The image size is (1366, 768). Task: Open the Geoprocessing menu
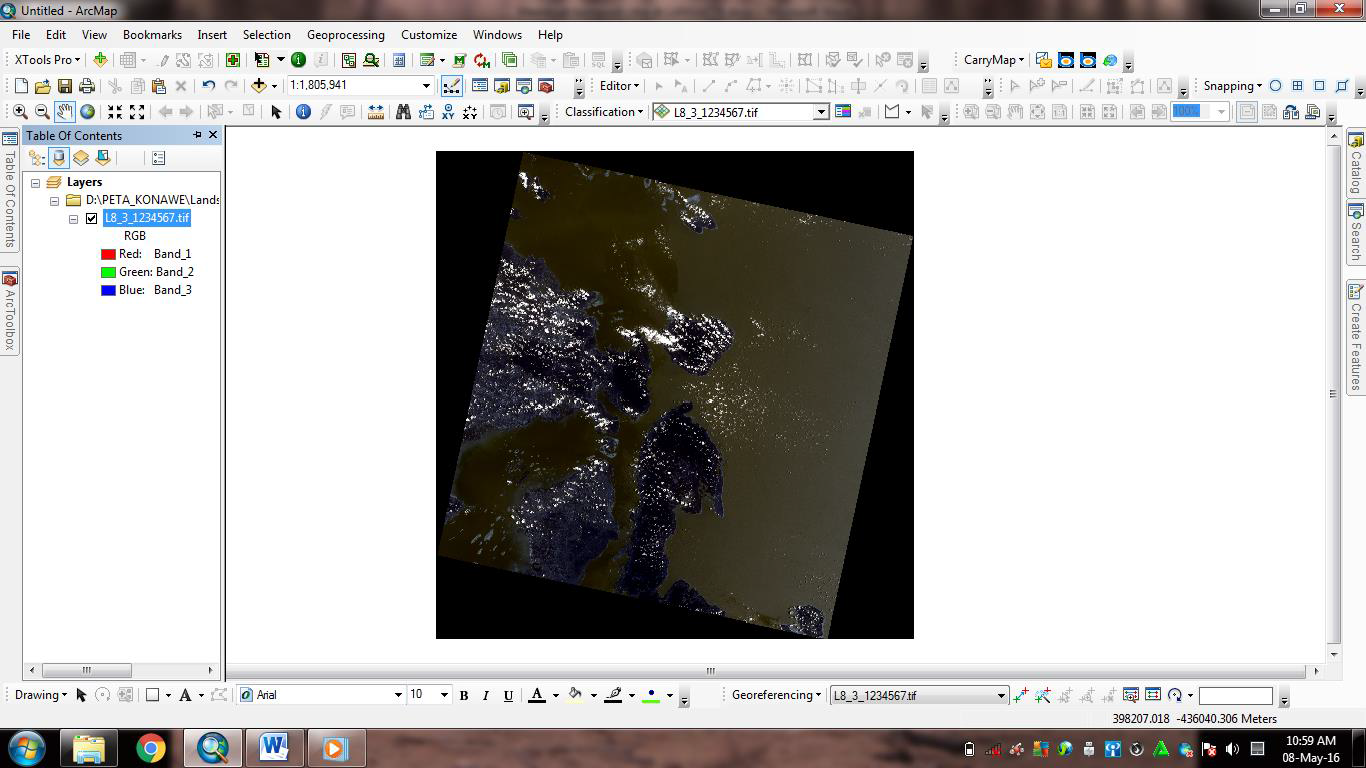[x=345, y=34]
